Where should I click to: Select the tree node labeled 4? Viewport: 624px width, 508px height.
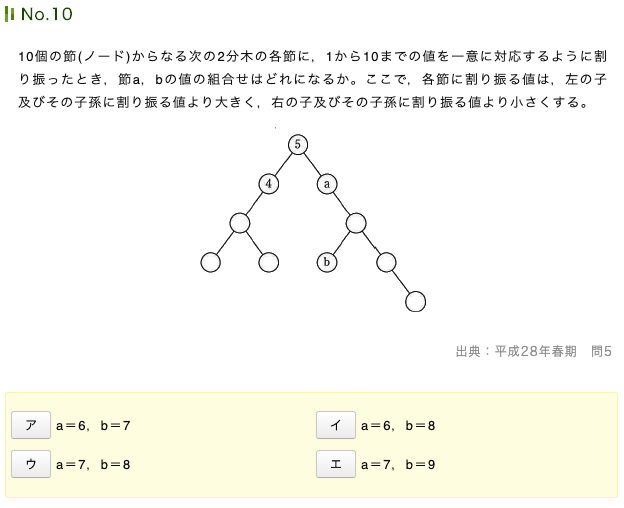(268, 184)
